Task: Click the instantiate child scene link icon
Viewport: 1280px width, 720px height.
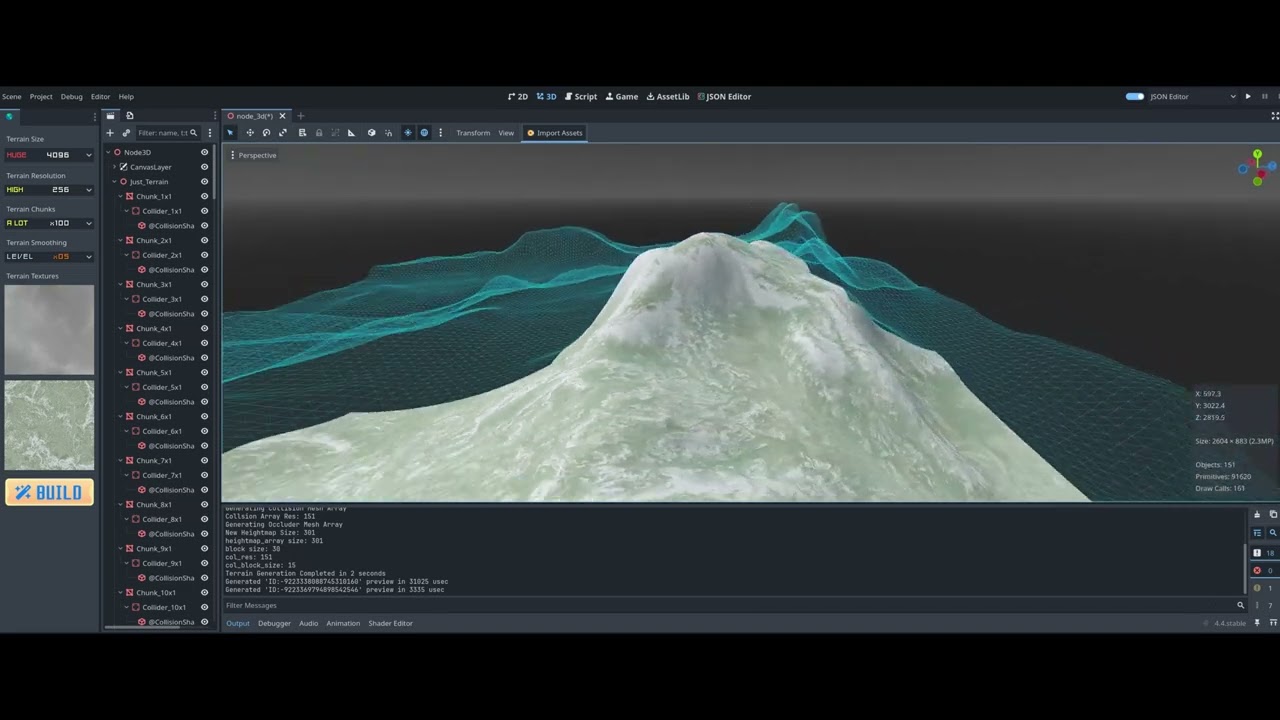Action: tap(126, 133)
